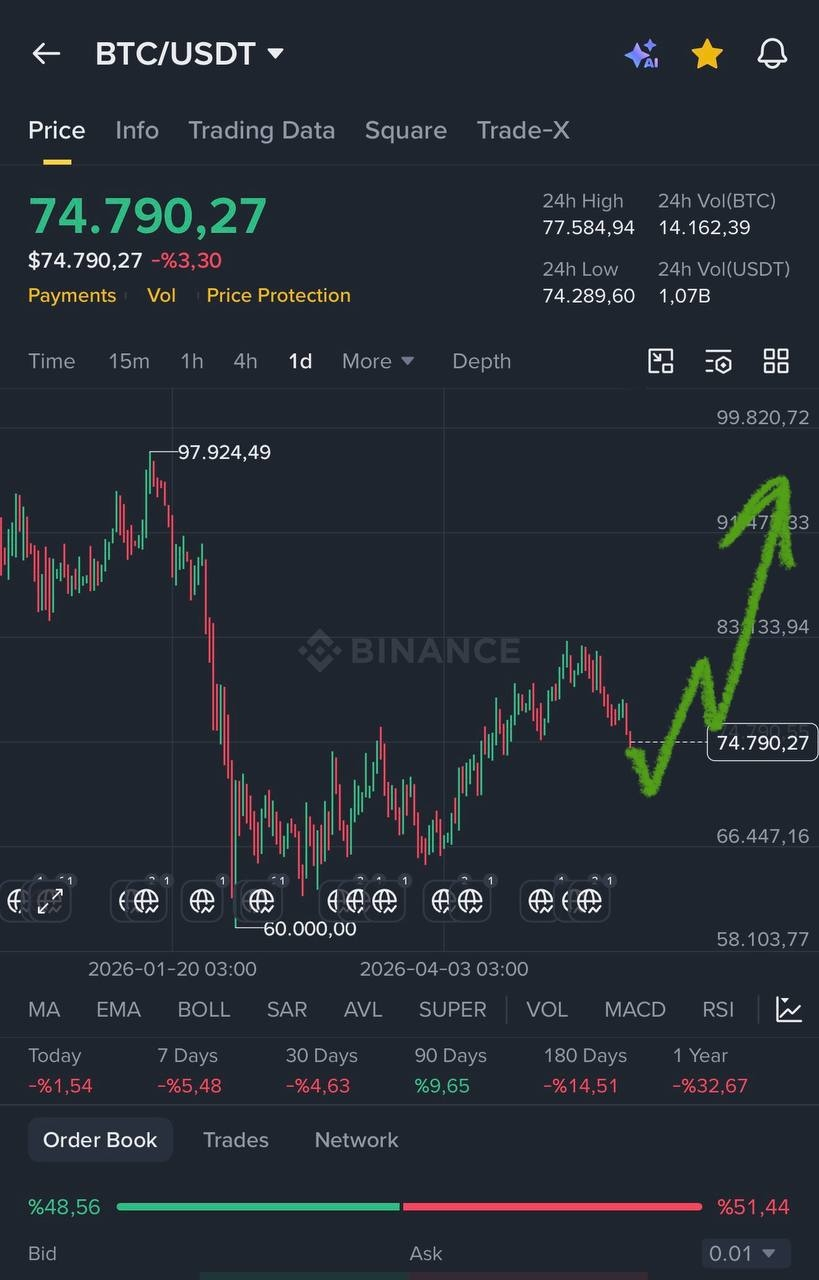Expand the More timeframes dropdown
Image resolution: width=819 pixels, height=1280 pixels.
(x=378, y=361)
